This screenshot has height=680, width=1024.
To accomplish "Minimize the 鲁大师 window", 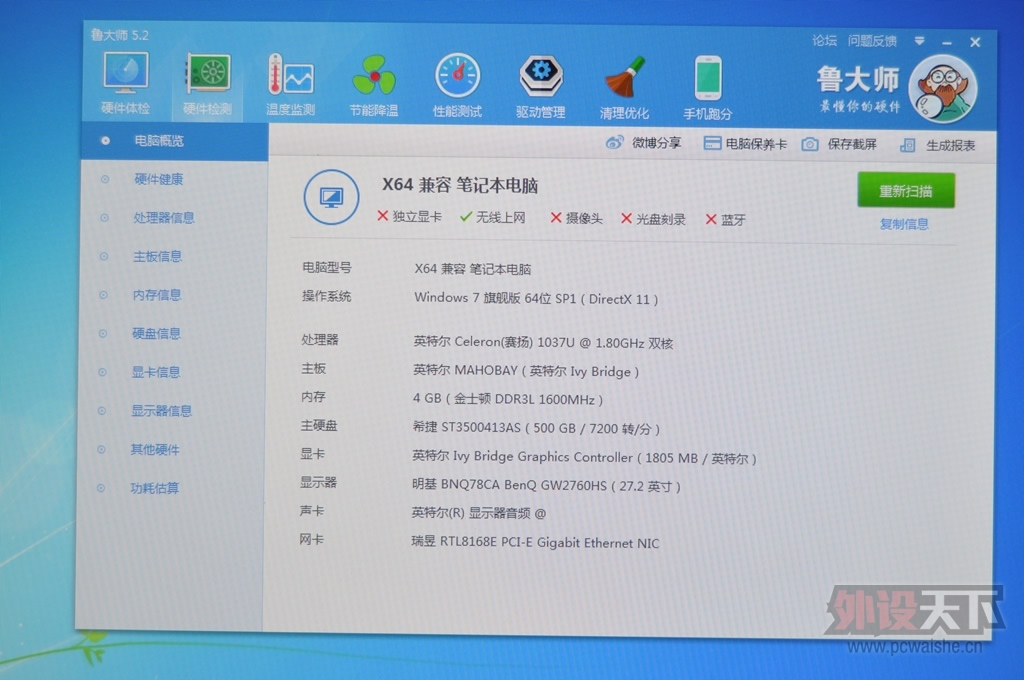I will [x=947, y=42].
